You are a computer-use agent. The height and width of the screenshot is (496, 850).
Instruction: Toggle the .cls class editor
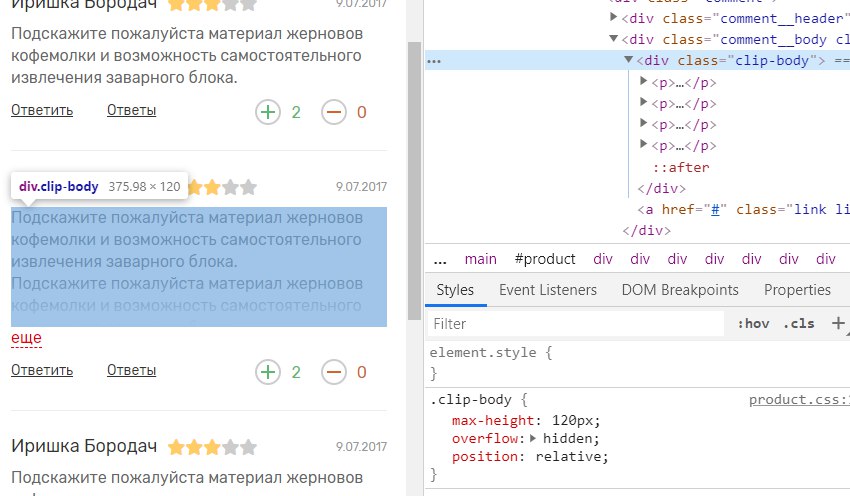(799, 324)
